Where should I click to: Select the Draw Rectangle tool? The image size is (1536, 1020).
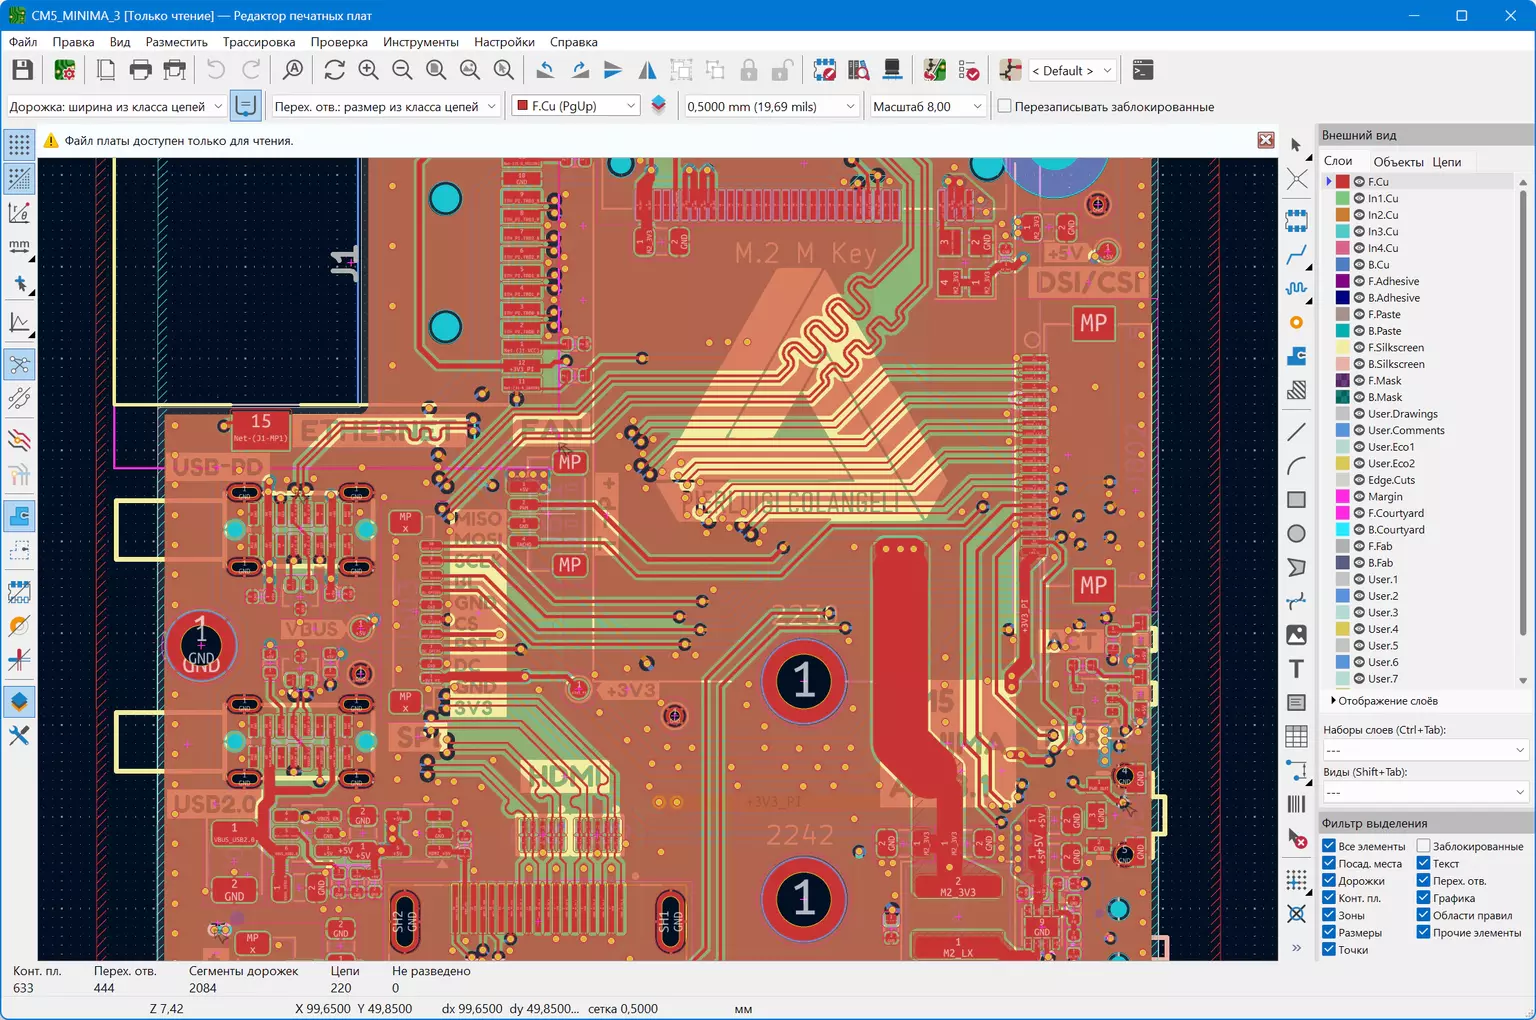coord(1296,500)
